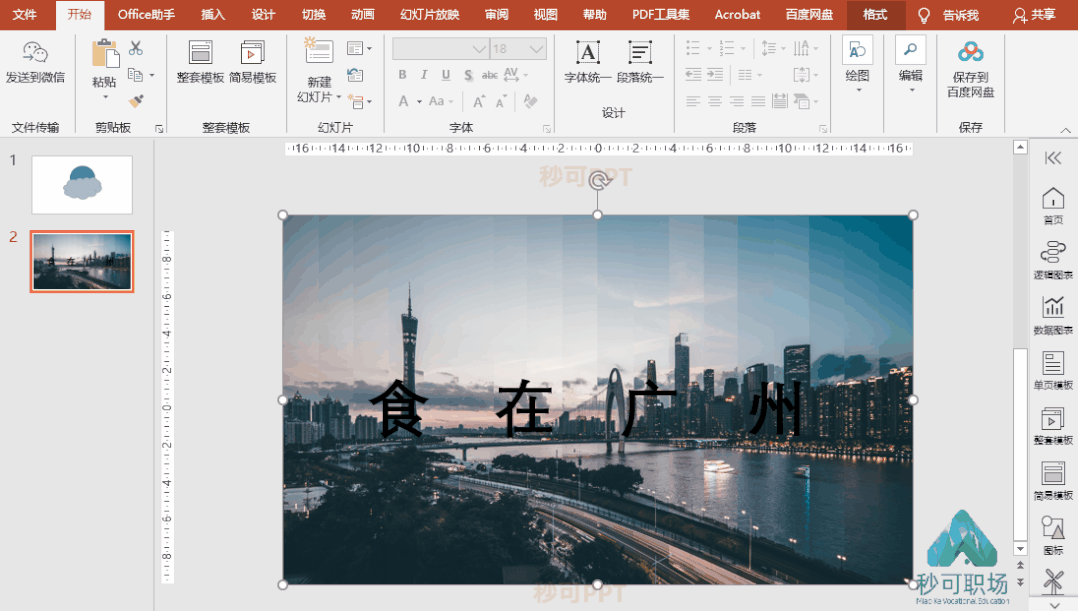Open 单页模板 single-page templates in sidebar
Screen dimensions: 1078x611
[x=1053, y=370]
